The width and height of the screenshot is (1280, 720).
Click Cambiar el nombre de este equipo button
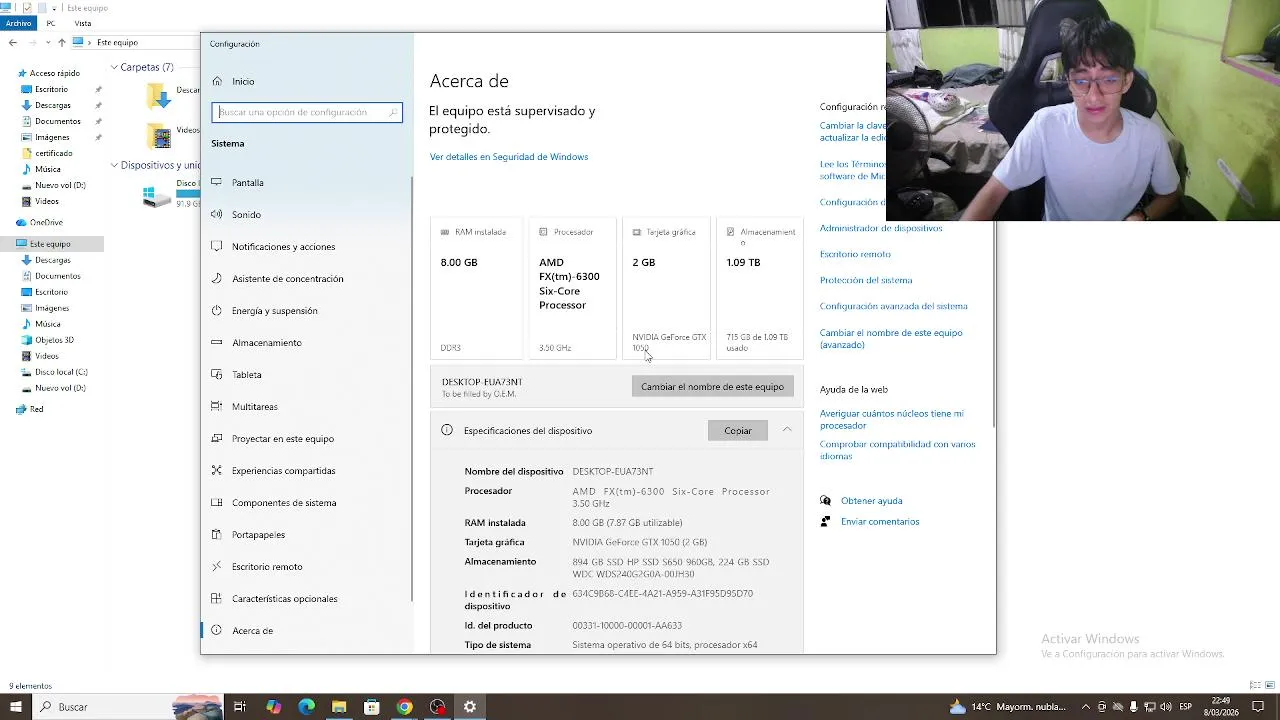tap(712, 386)
